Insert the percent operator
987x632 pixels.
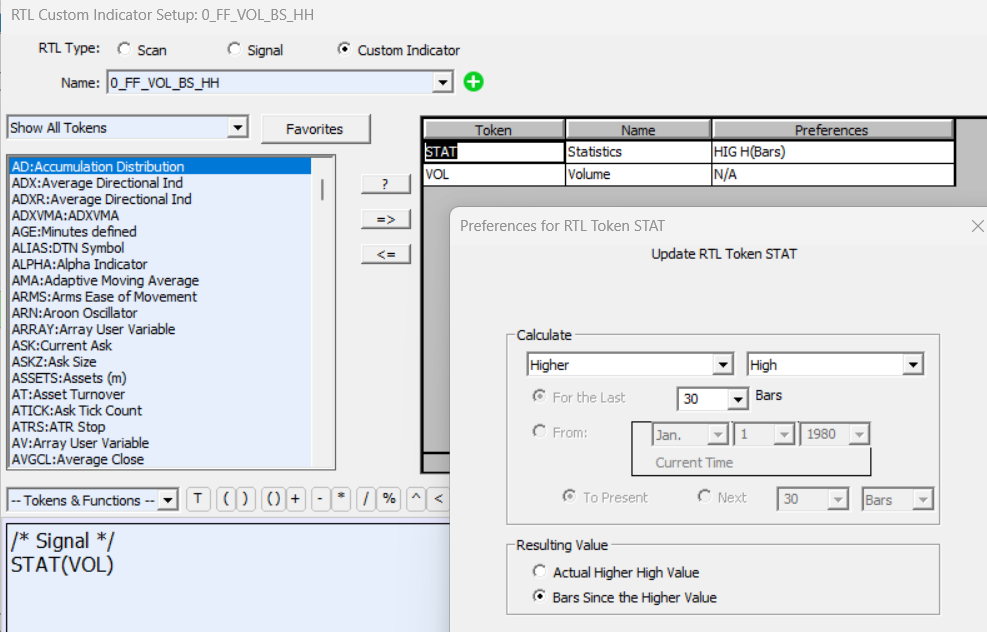coord(389,499)
